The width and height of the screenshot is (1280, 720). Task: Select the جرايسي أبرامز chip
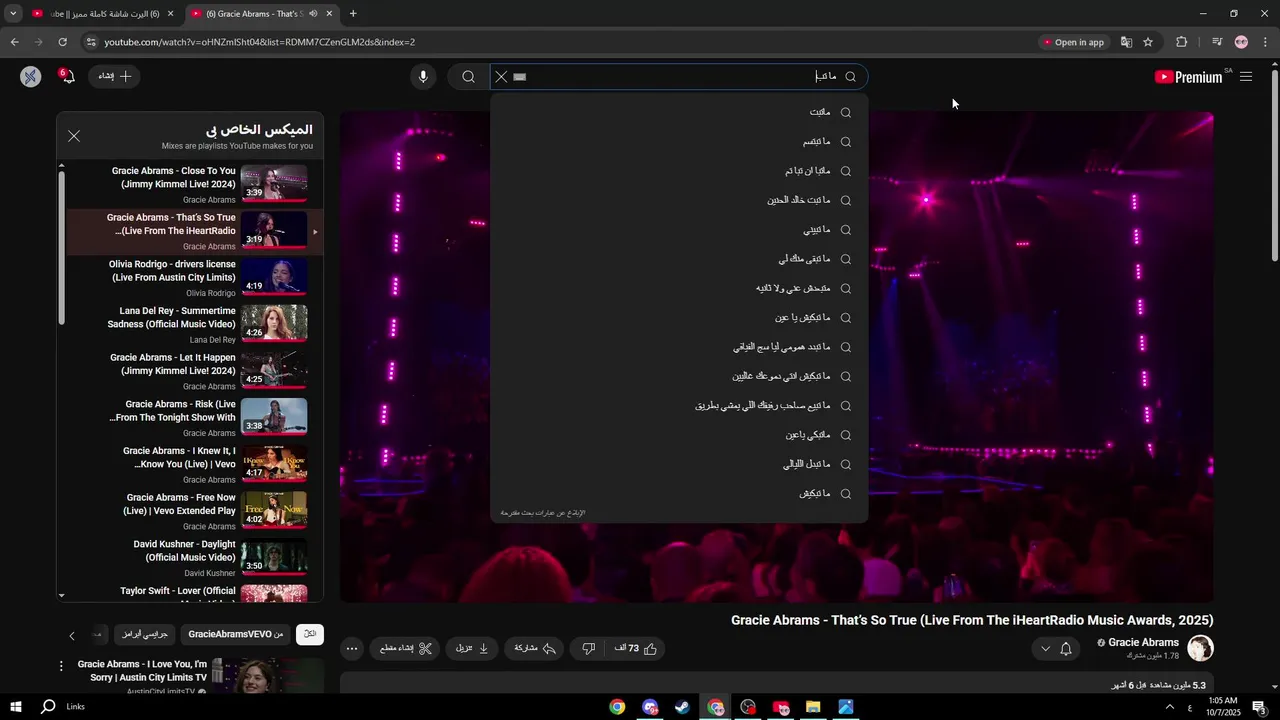click(145, 634)
